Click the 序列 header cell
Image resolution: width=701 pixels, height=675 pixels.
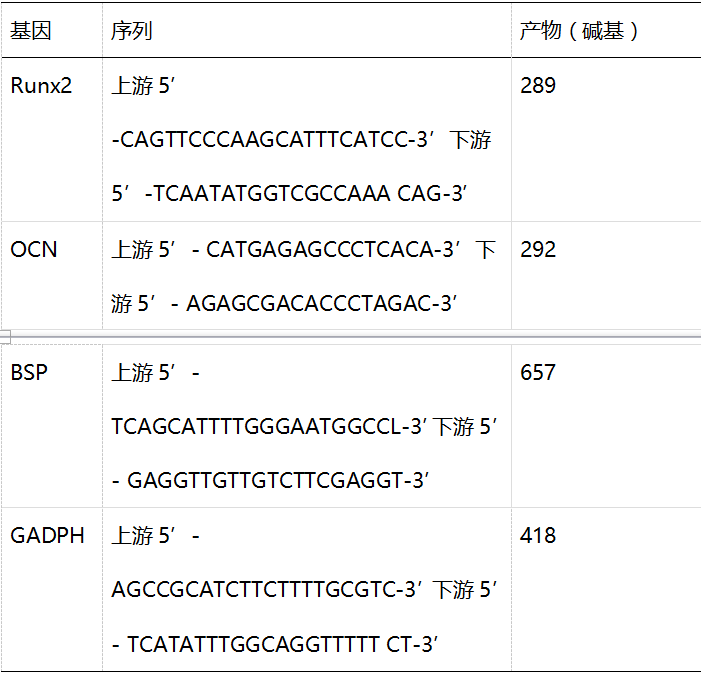pos(132,31)
